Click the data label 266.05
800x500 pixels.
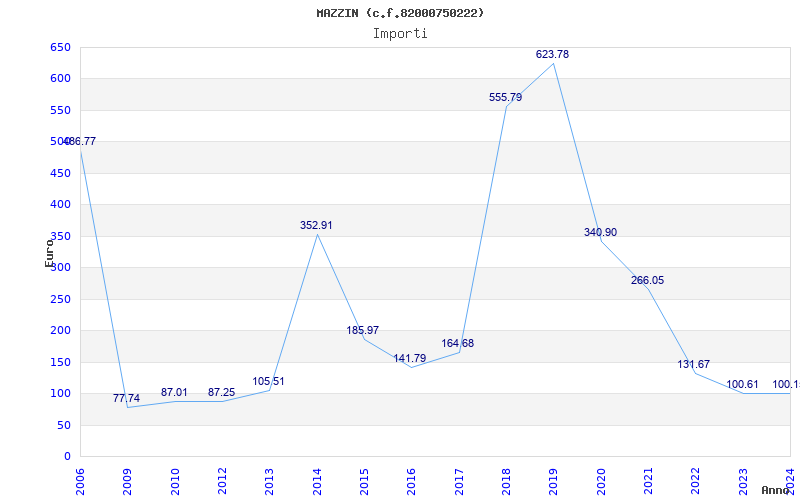[647, 280]
